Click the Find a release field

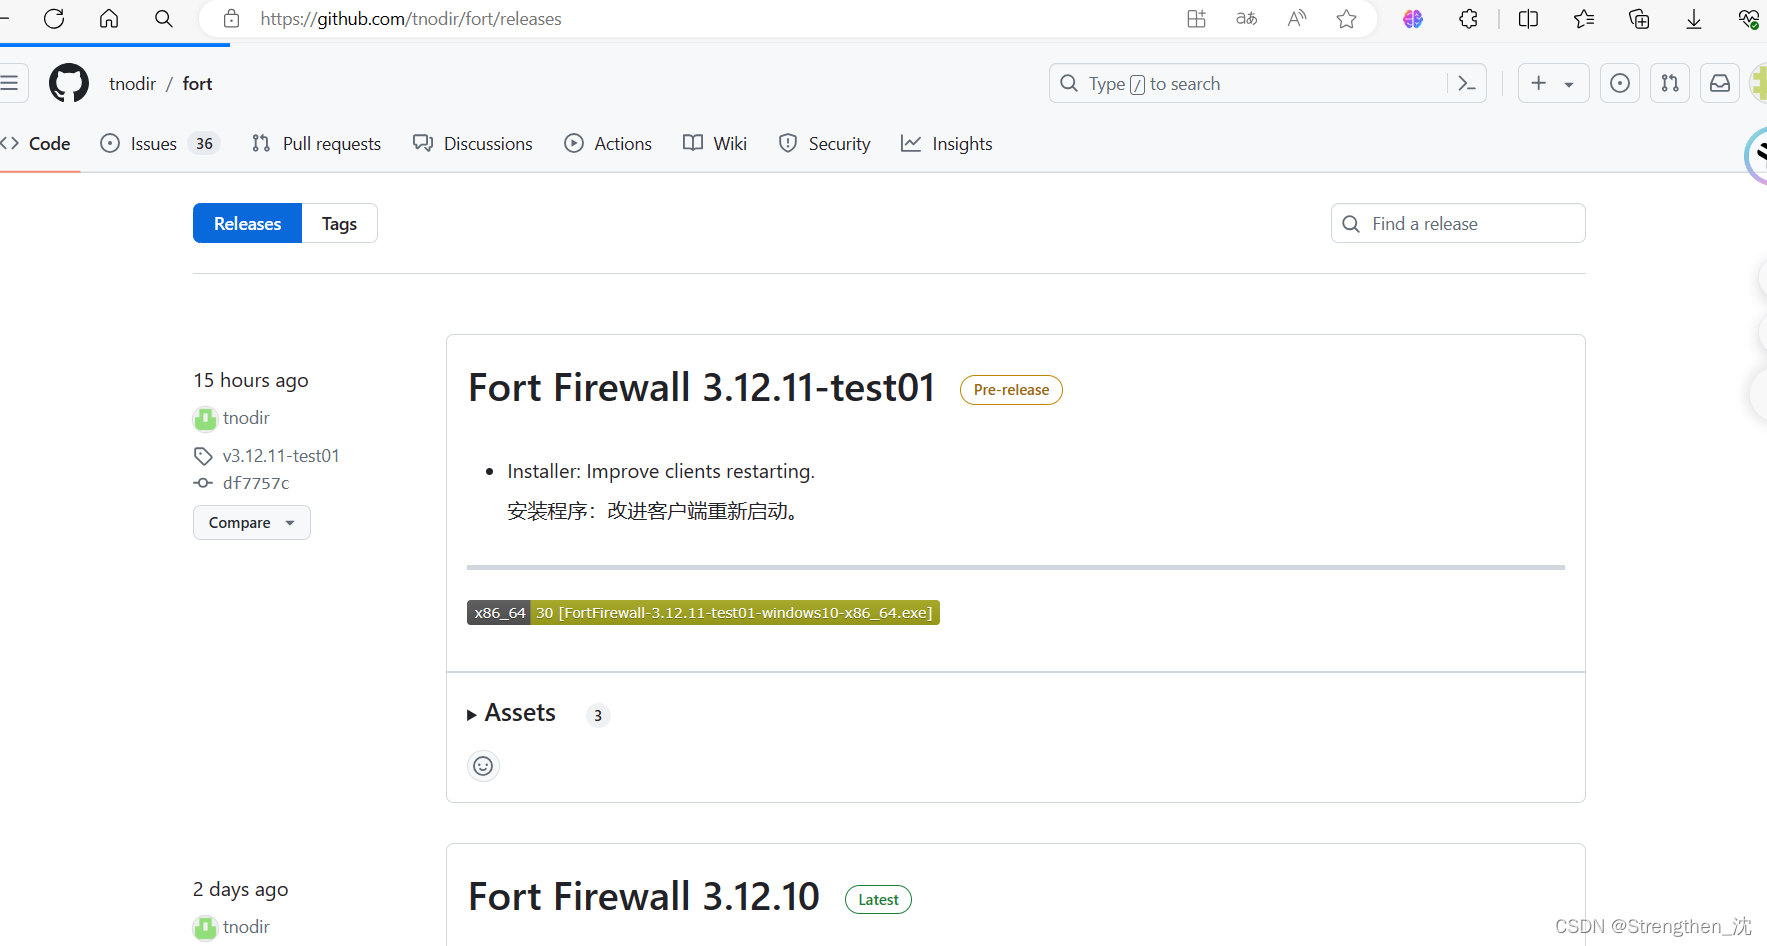point(1458,223)
